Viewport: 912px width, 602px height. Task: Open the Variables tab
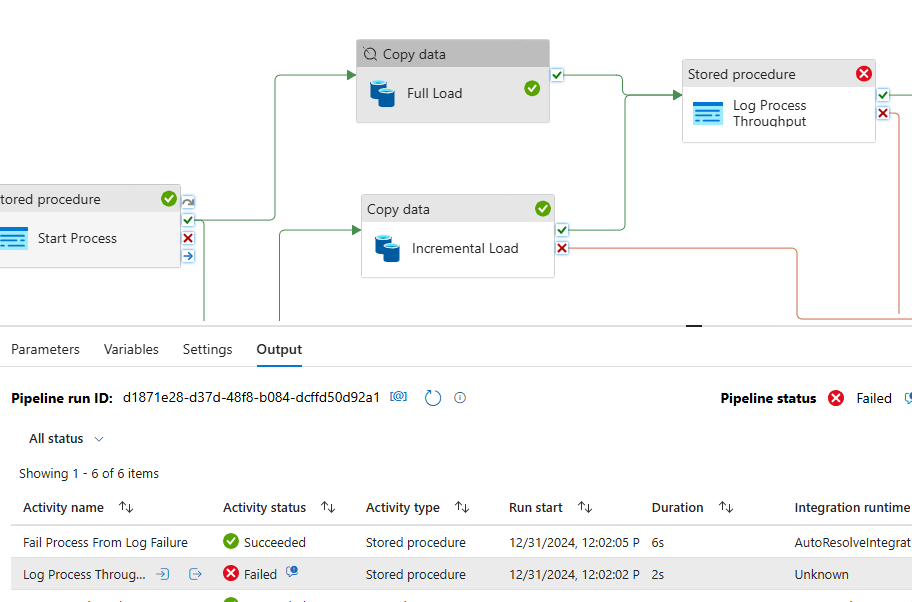[131, 350]
